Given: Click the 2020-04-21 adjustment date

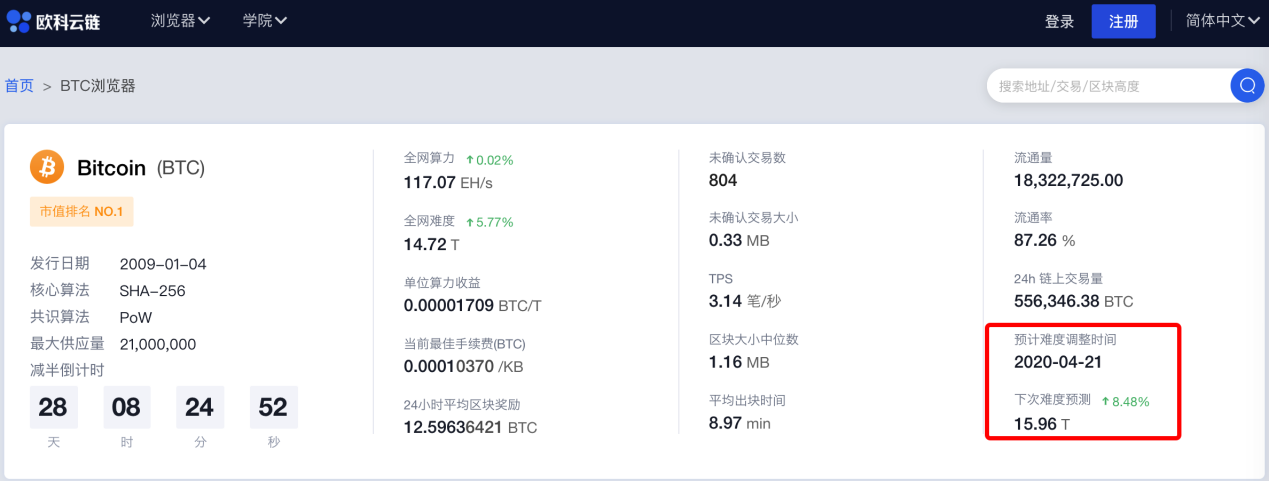Looking at the screenshot, I should click(1057, 361).
